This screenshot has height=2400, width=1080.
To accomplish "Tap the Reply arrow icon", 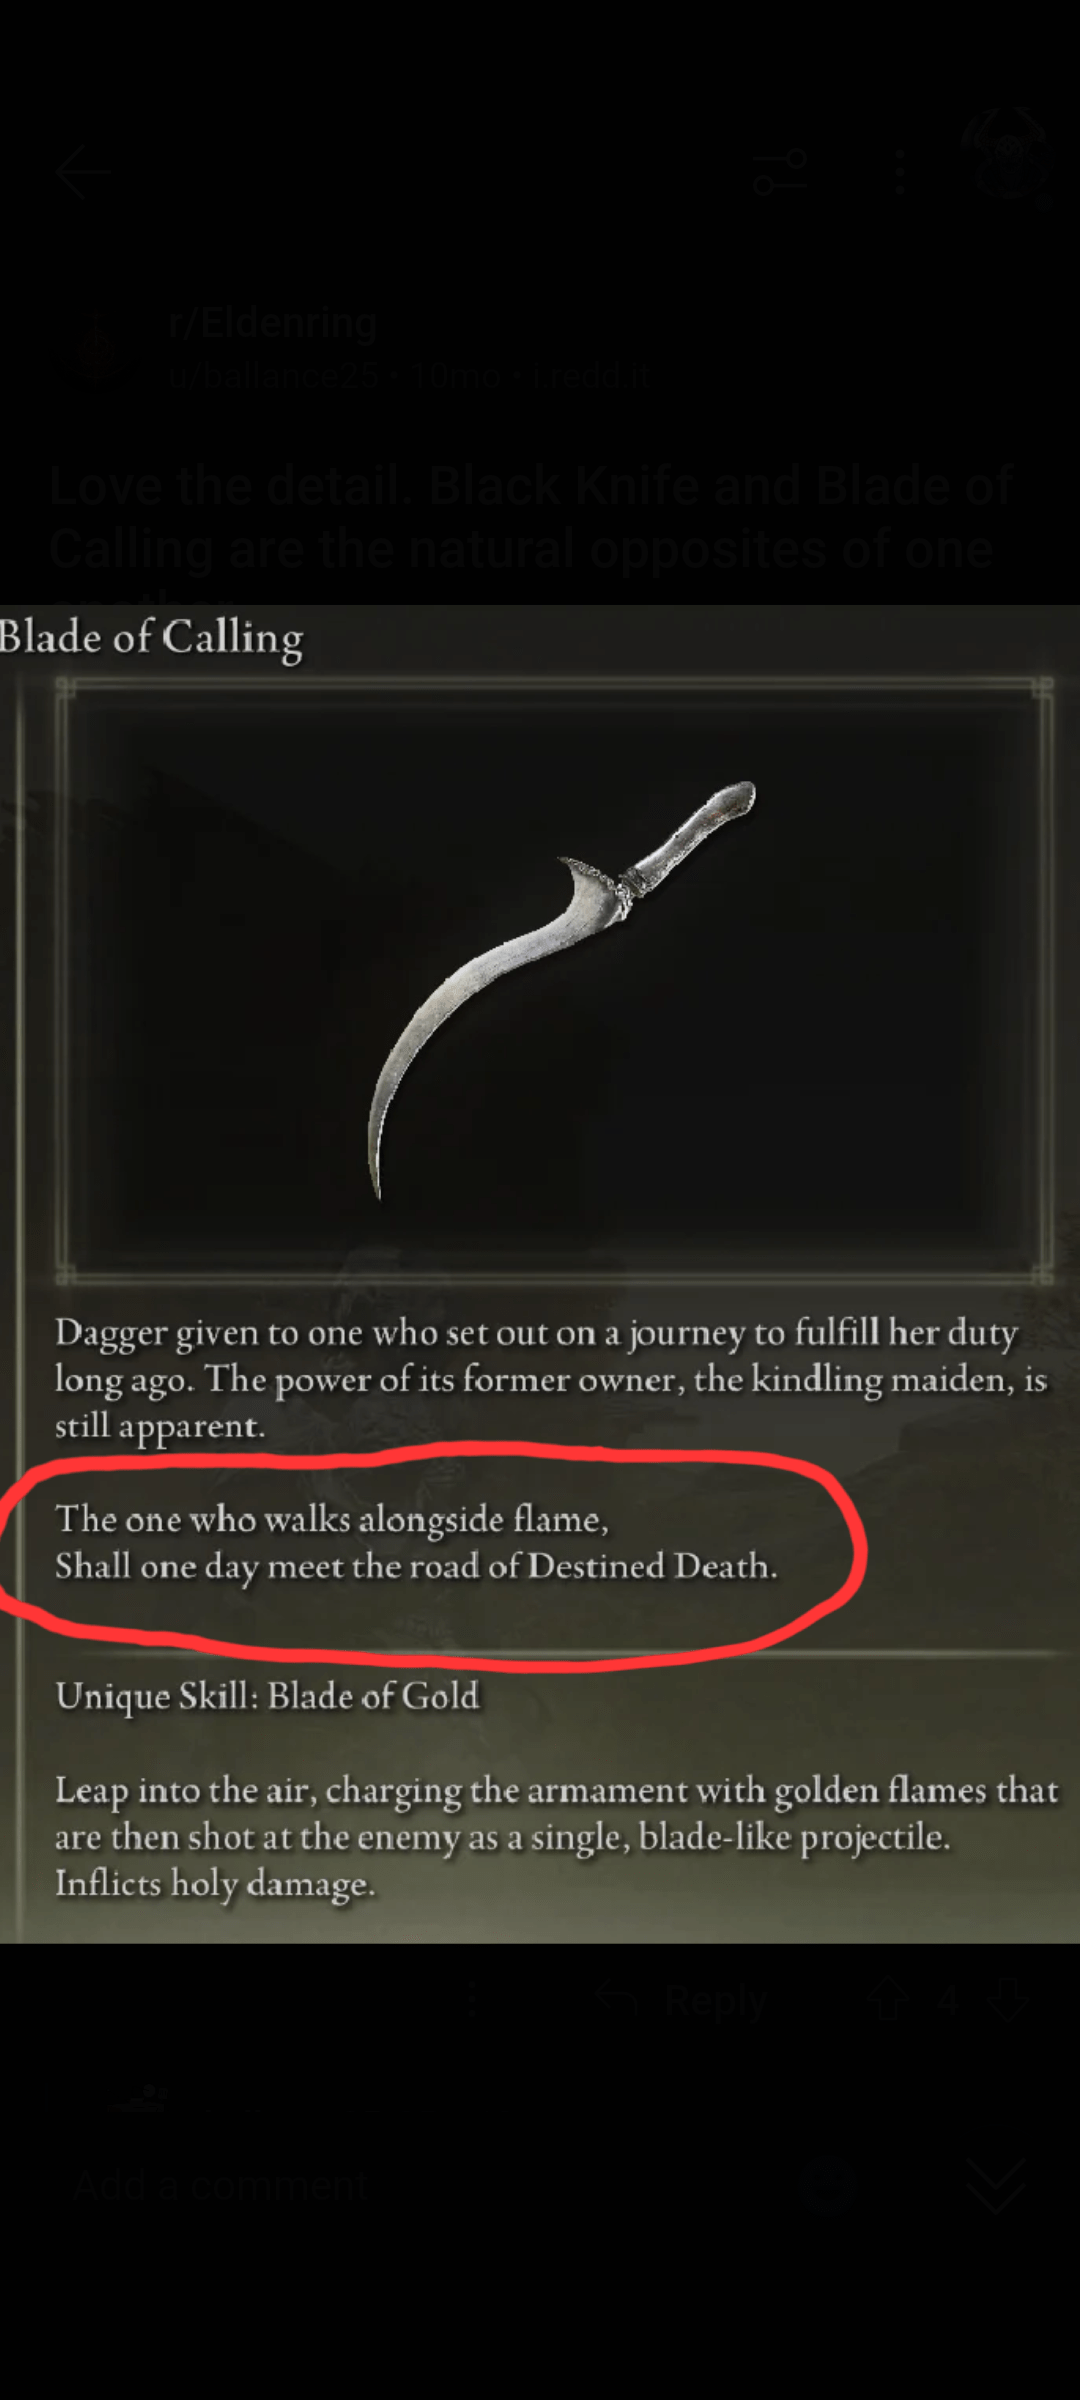I will pos(617,2001).
